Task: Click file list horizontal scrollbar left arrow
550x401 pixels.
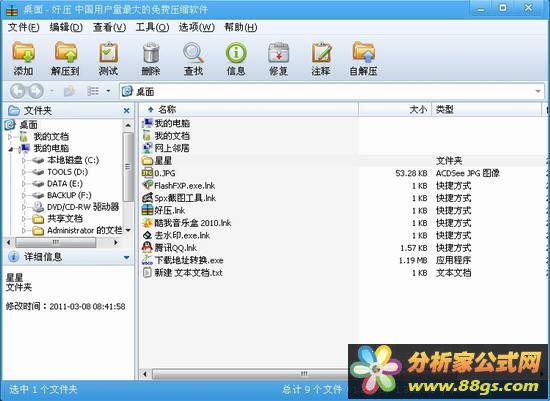Action: [x=145, y=374]
